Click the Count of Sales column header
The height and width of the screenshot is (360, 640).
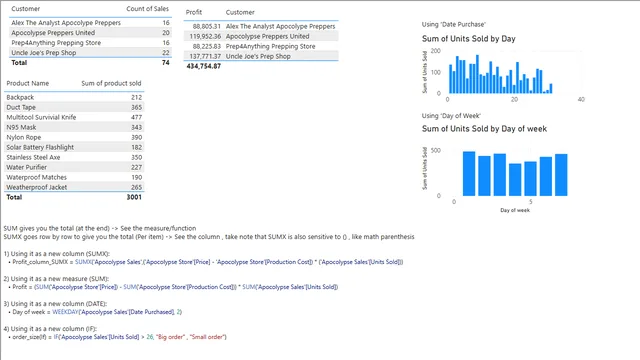click(147, 9)
